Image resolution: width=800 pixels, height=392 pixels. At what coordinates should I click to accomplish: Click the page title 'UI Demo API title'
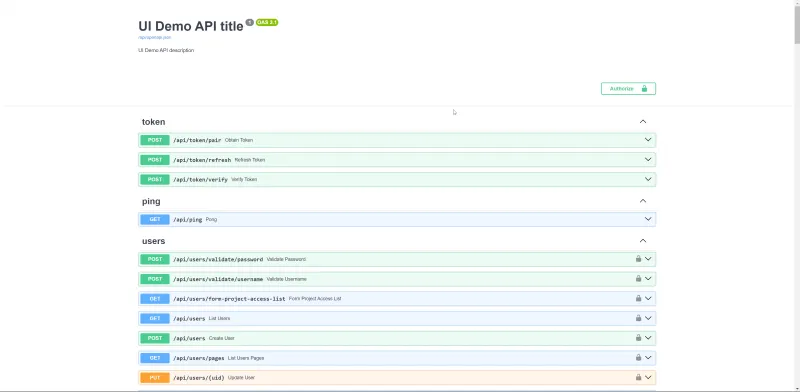pyautogui.click(x=191, y=26)
